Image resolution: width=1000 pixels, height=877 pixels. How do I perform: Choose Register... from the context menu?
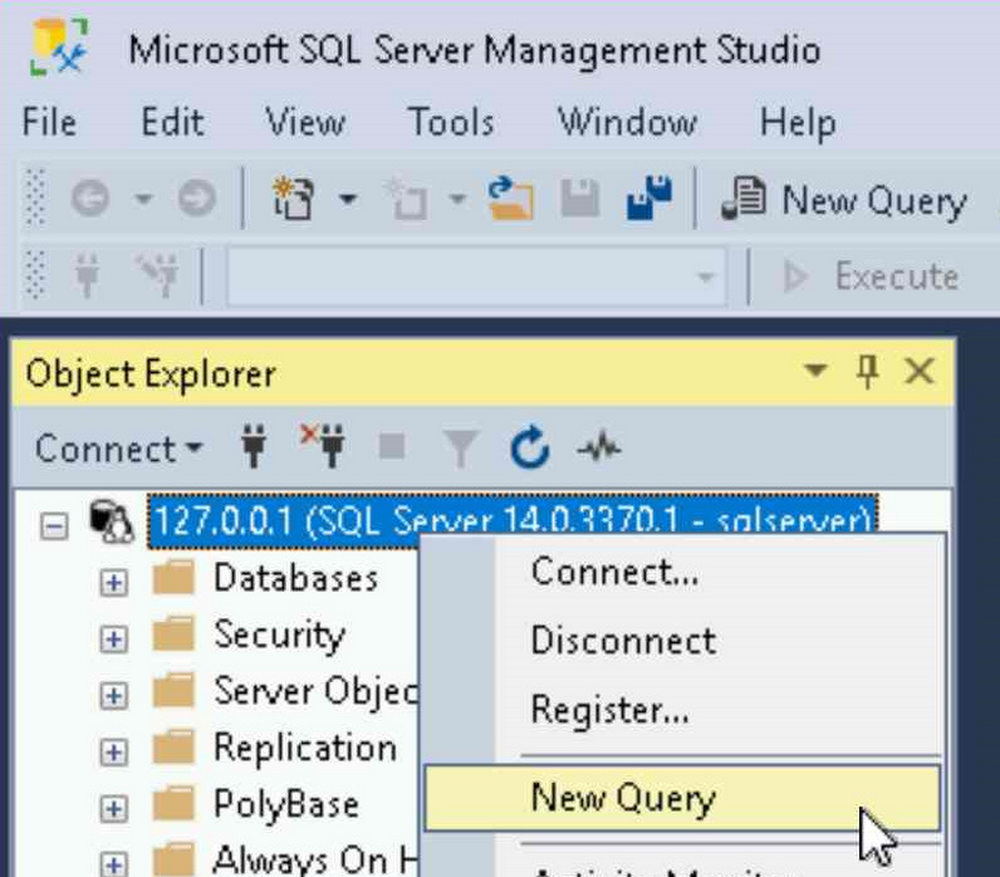click(x=682, y=709)
